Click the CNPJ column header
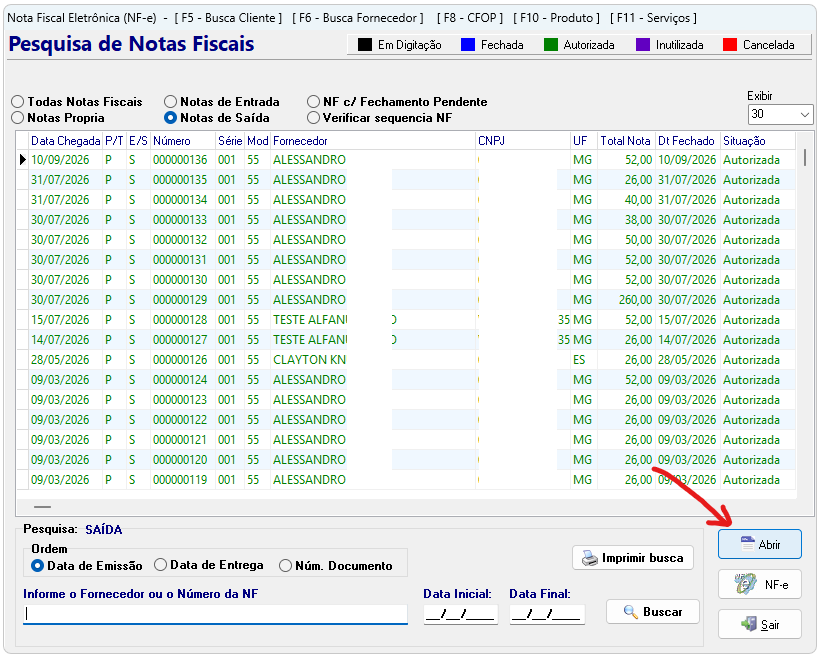Viewport: 818px width, 657px height. (522, 141)
